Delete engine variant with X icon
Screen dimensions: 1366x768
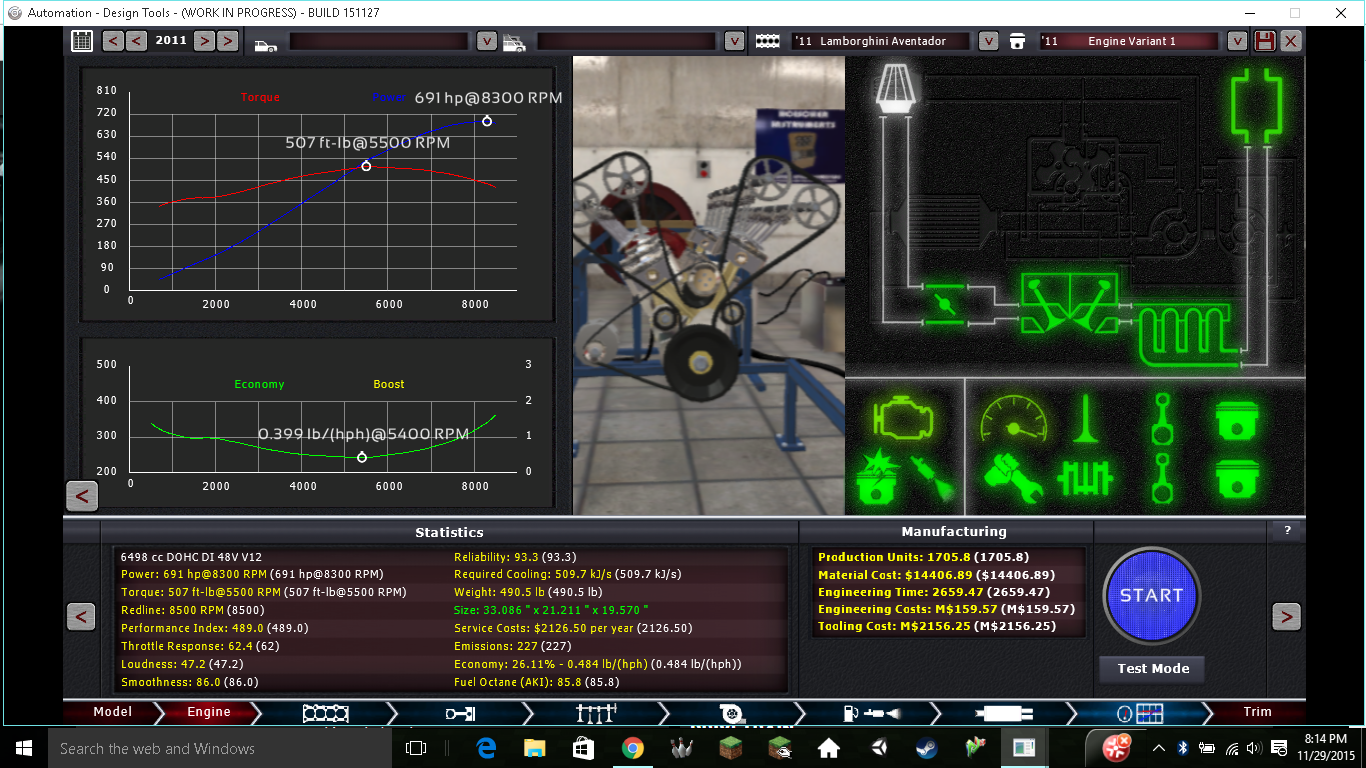coord(1291,41)
